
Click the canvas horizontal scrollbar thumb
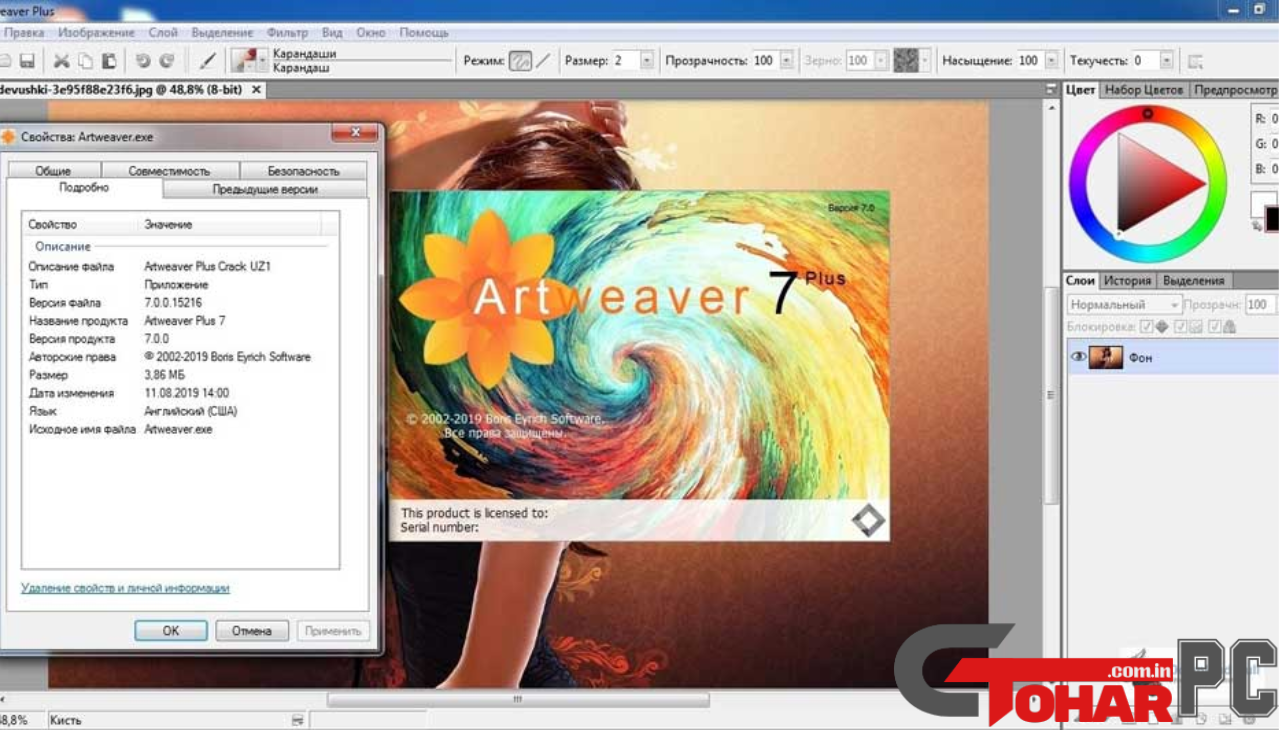point(517,700)
